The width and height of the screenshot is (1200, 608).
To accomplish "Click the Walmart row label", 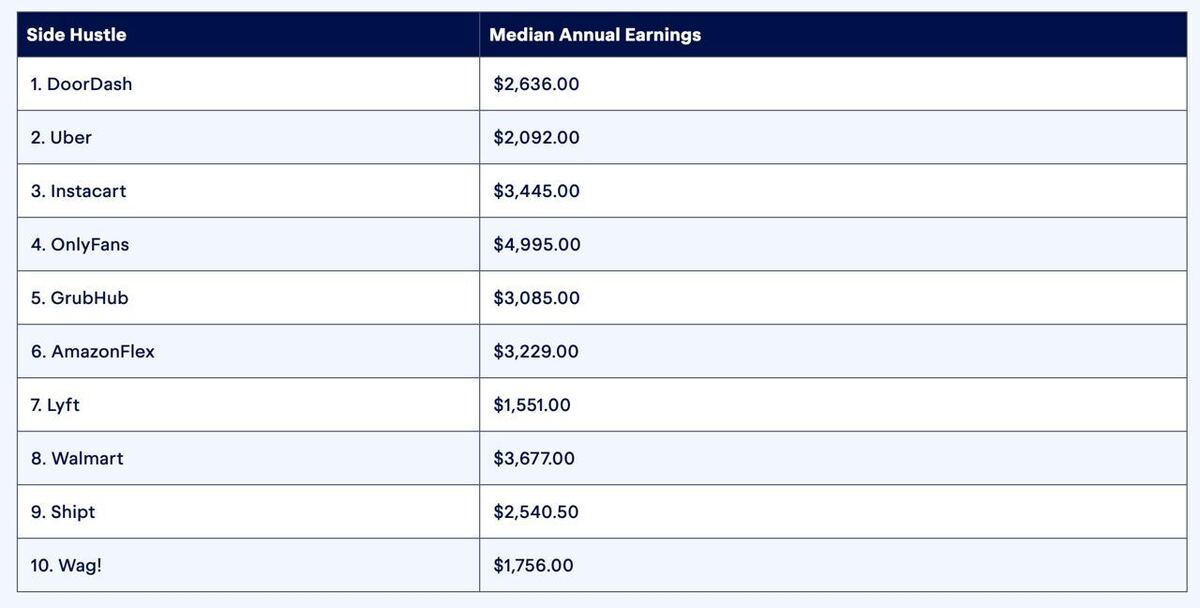I will (x=77, y=459).
